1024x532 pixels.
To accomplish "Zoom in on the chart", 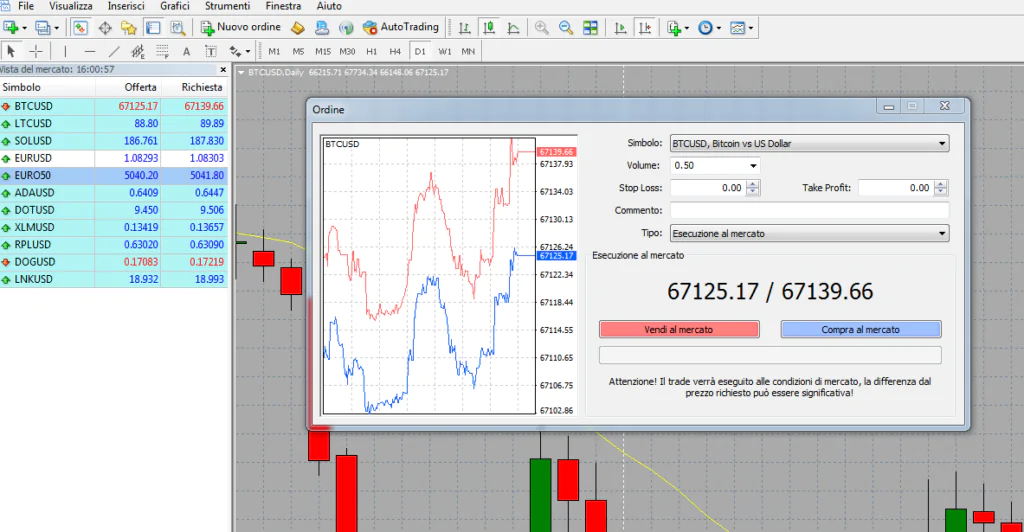I will [541, 27].
